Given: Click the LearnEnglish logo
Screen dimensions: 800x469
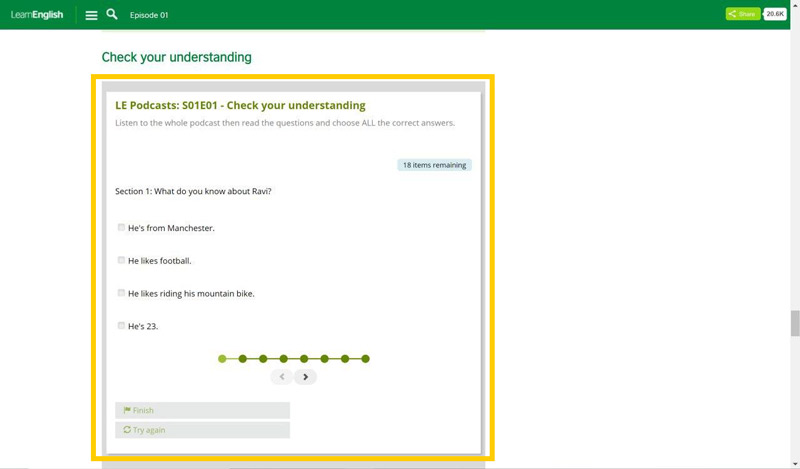Looking at the screenshot, I should [37, 15].
